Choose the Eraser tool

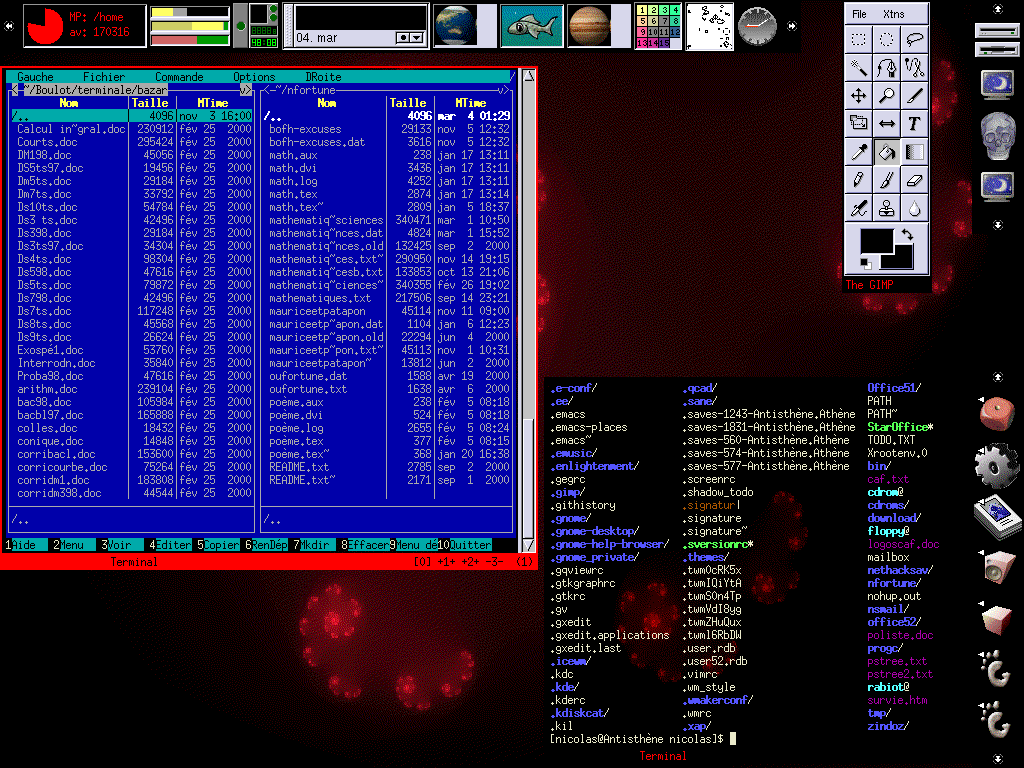pyautogui.click(x=914, y=180)
